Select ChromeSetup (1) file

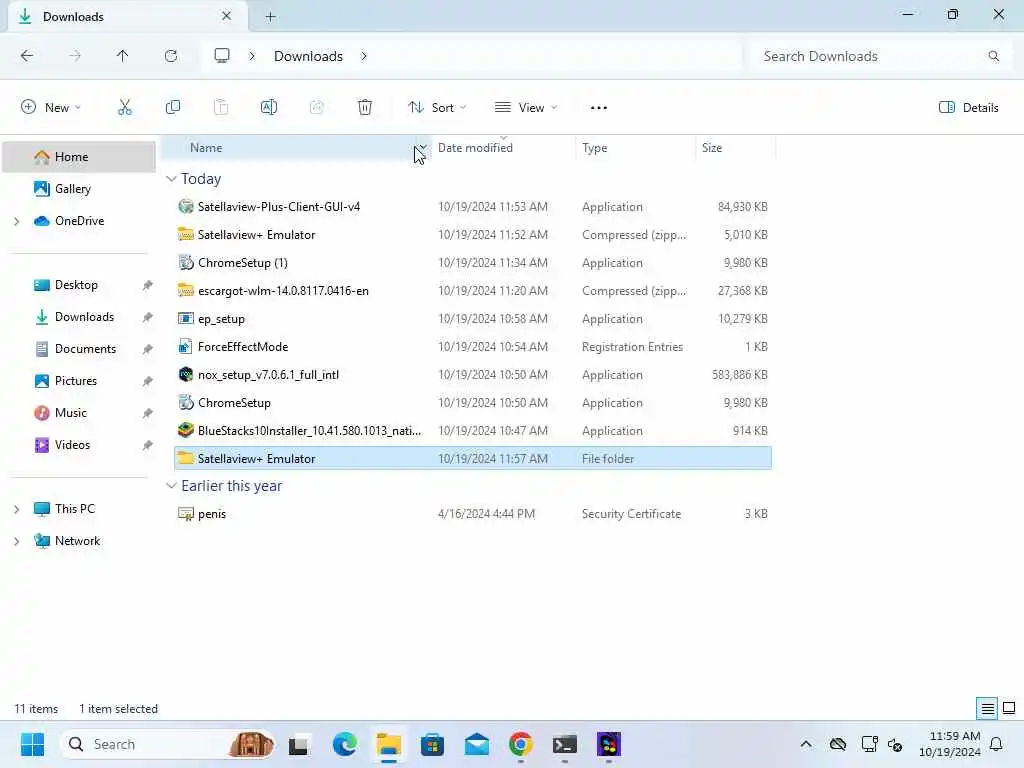473,263
